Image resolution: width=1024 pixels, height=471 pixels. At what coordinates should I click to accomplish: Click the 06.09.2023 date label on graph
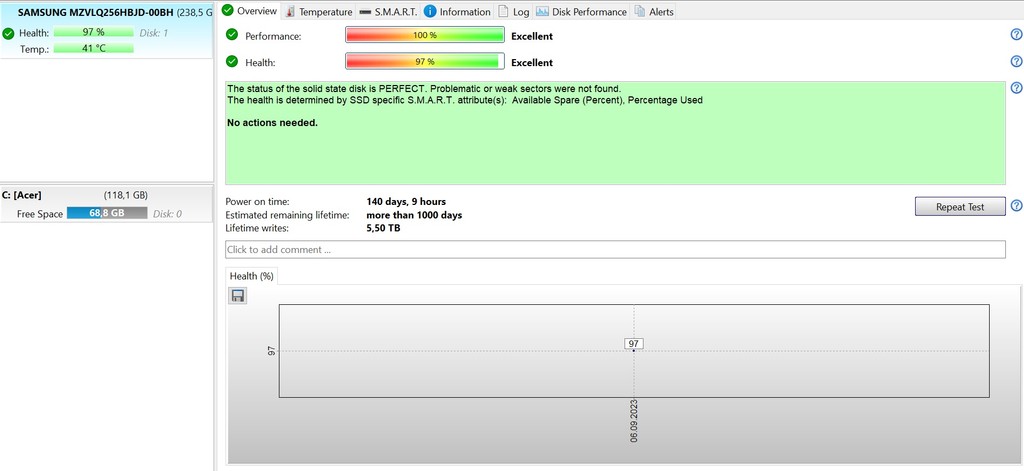(634, 420)
